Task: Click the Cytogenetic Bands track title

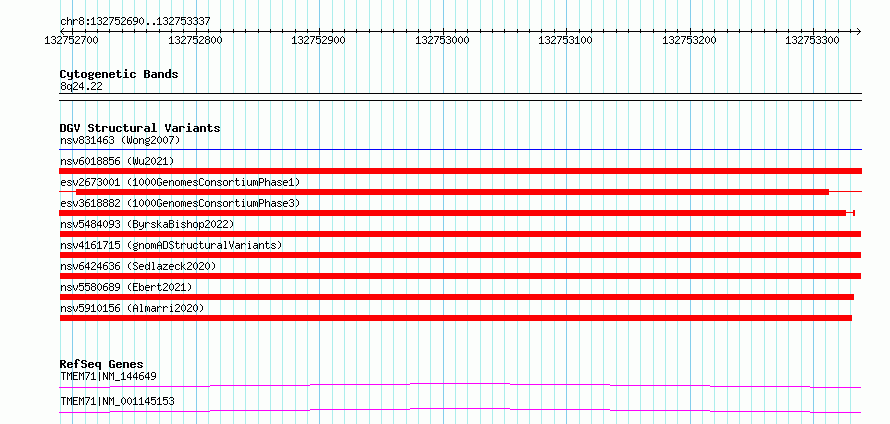Action: pos(119,74)
